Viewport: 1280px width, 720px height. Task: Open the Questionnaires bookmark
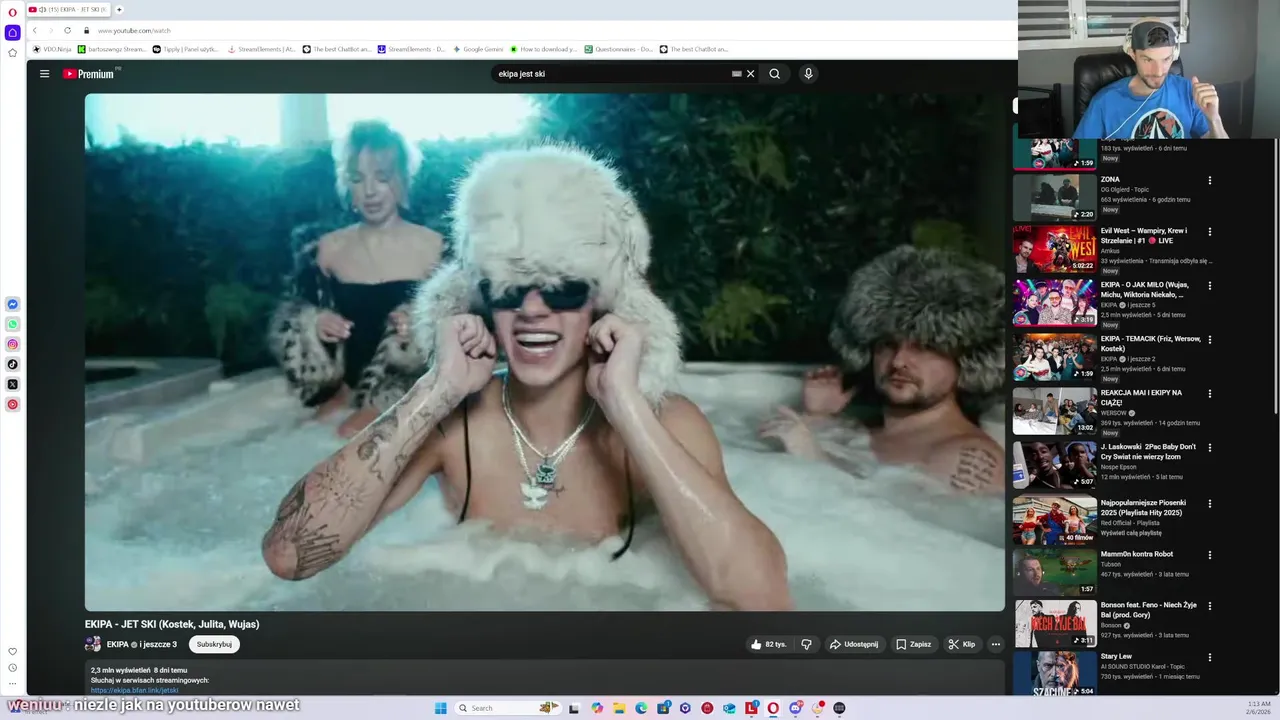[619, 49]
